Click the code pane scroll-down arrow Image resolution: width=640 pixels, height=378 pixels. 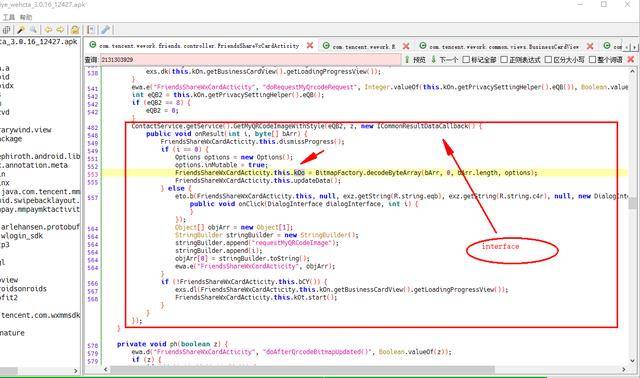pos(632,360)
